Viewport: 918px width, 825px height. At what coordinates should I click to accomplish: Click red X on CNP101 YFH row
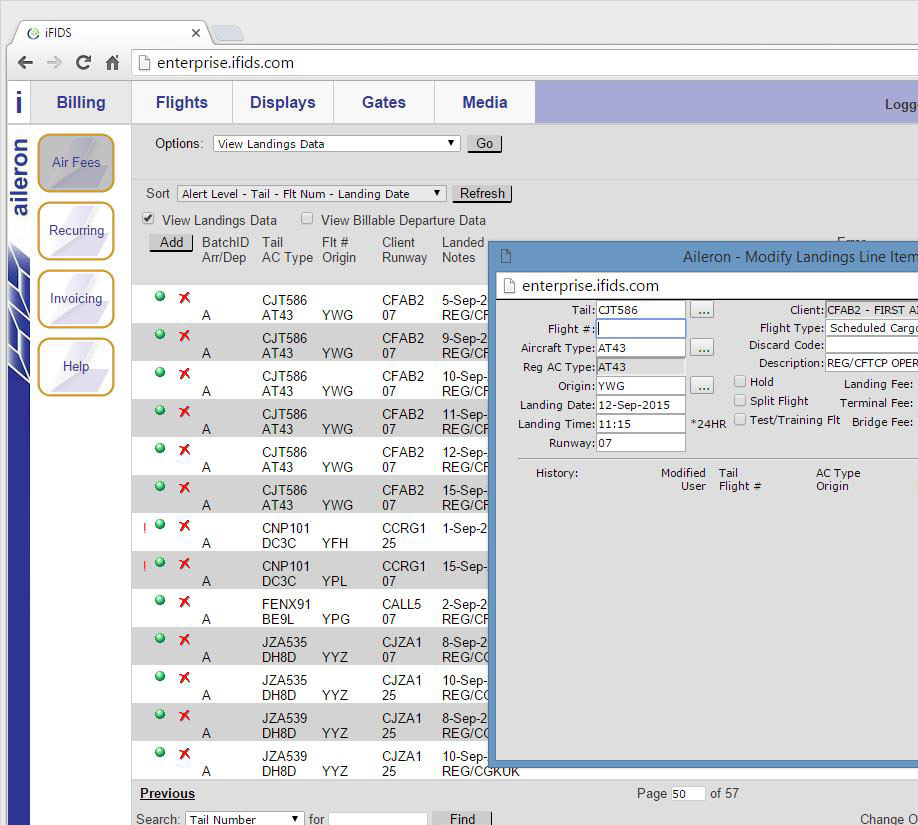pos(184,526)
